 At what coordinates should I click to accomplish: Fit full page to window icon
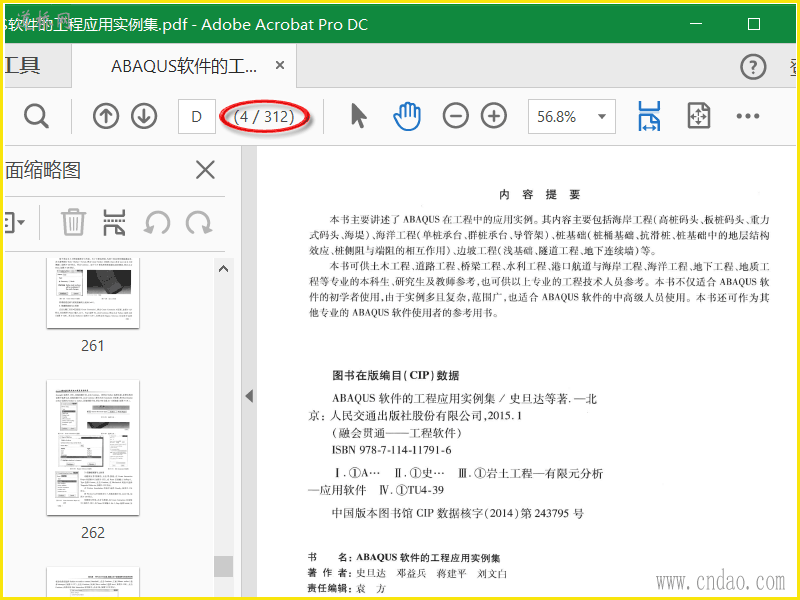[698, 116]
